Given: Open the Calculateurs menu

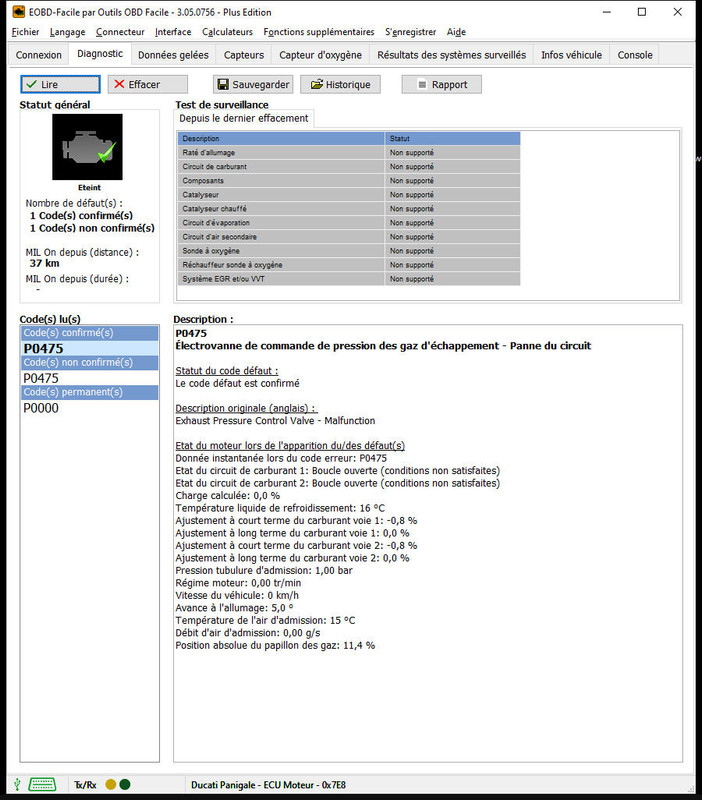Looking at the screenshot, I should pos(227,32).
